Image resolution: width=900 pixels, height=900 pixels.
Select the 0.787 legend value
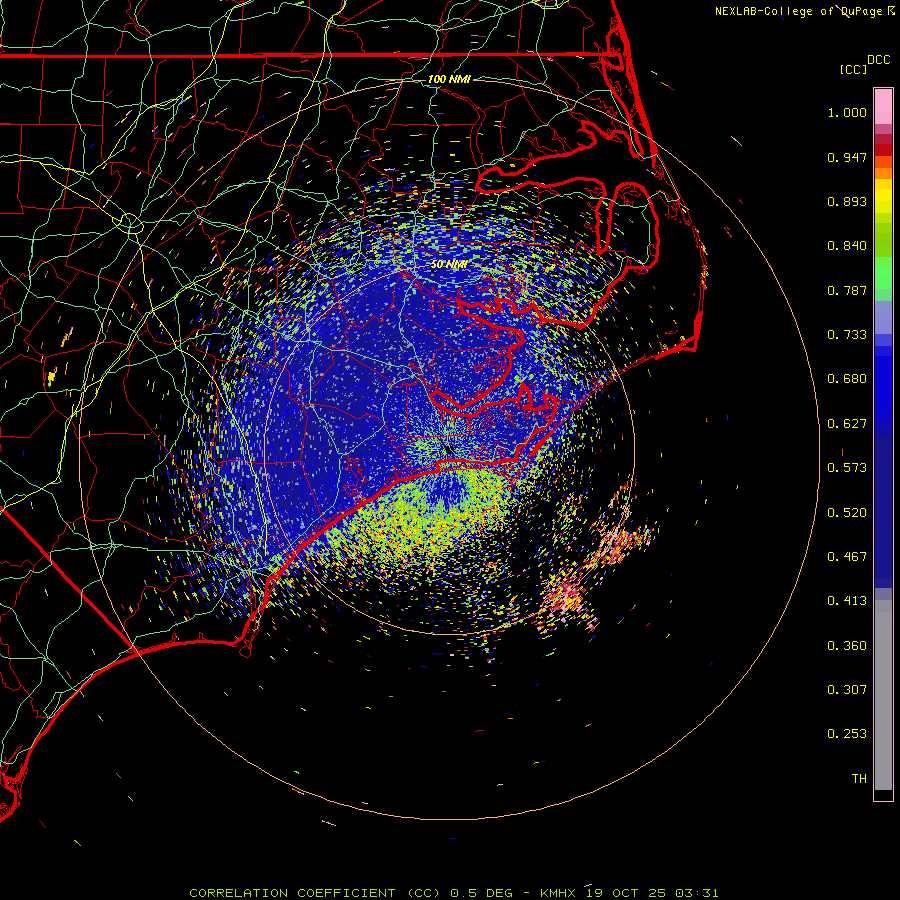click(847, 290)
